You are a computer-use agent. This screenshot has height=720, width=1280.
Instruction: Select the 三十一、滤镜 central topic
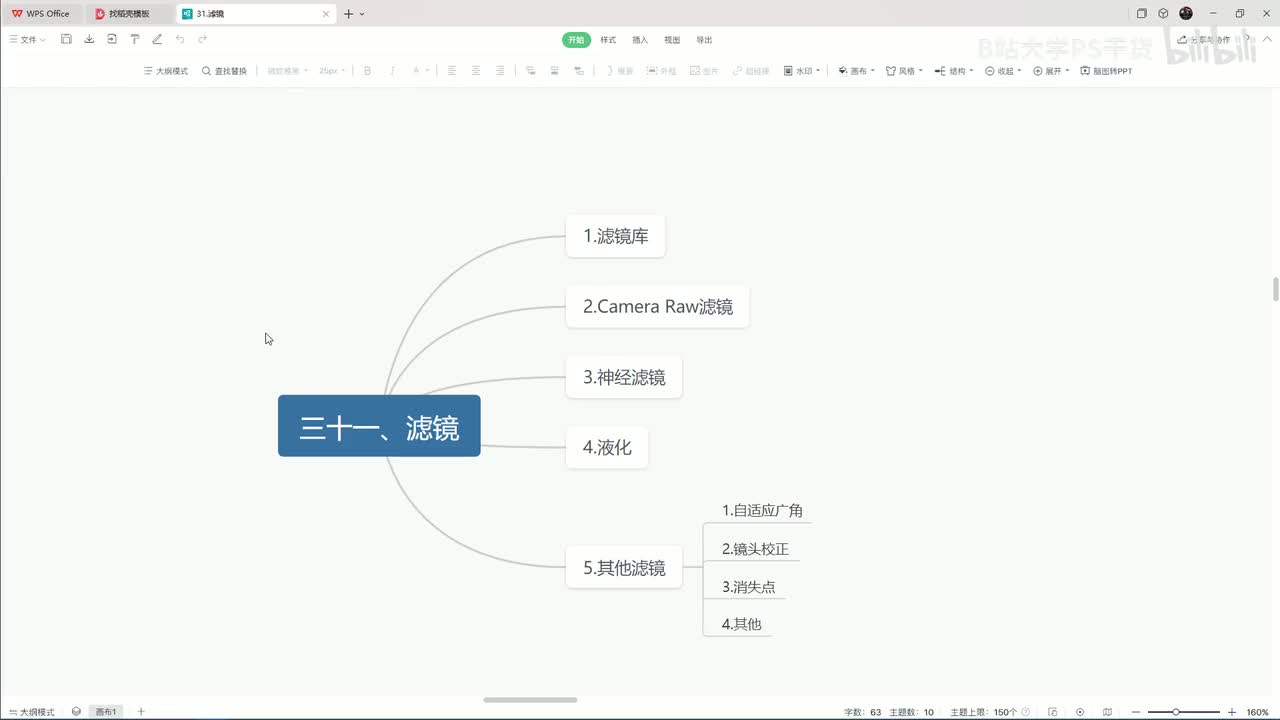[x=379, y=426]
